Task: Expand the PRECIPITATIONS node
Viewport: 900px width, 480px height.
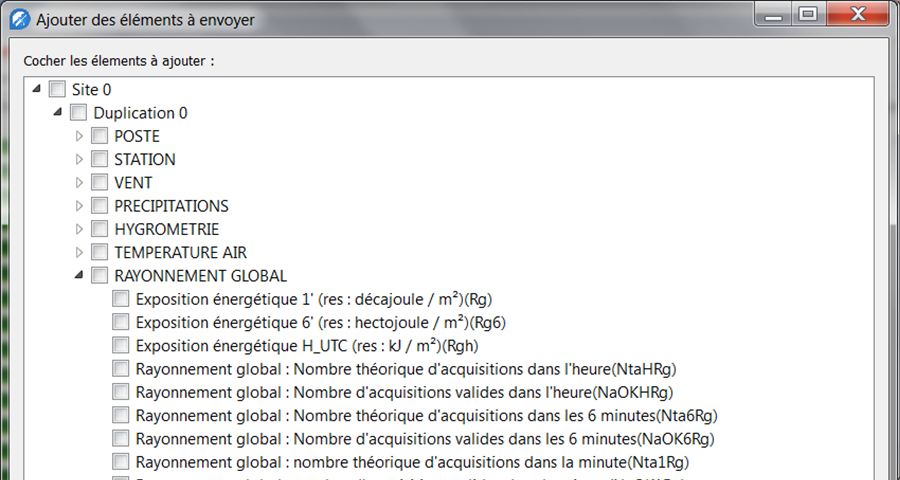Action: 80,206
